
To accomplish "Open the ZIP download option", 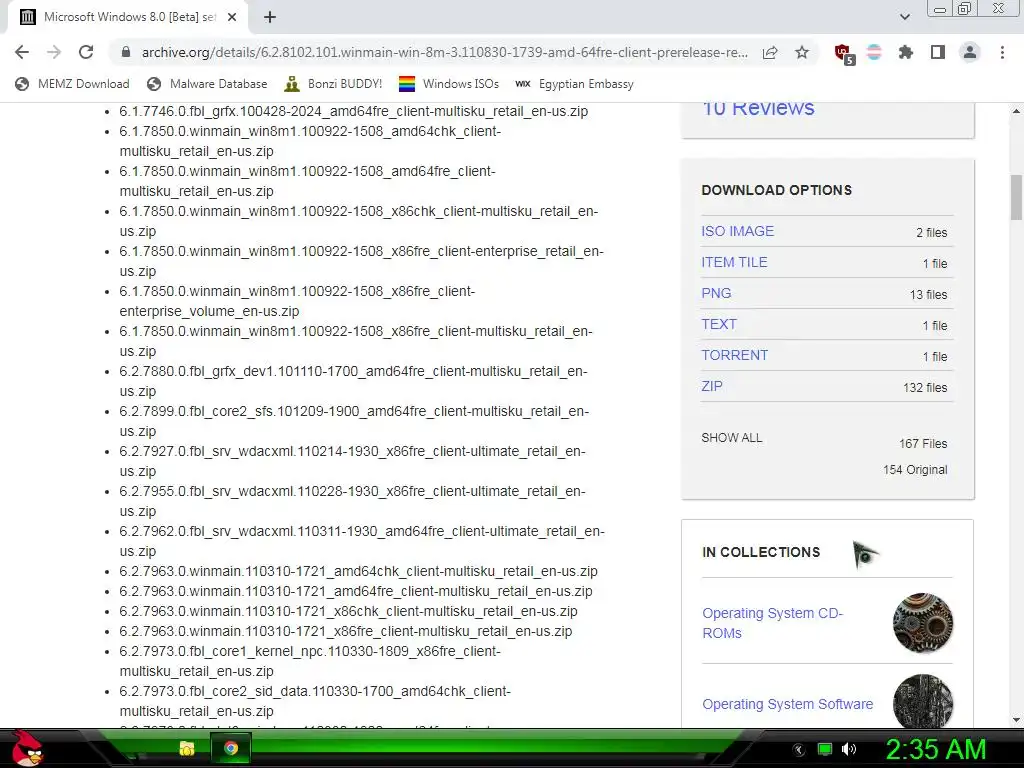I will click(712, 386).
